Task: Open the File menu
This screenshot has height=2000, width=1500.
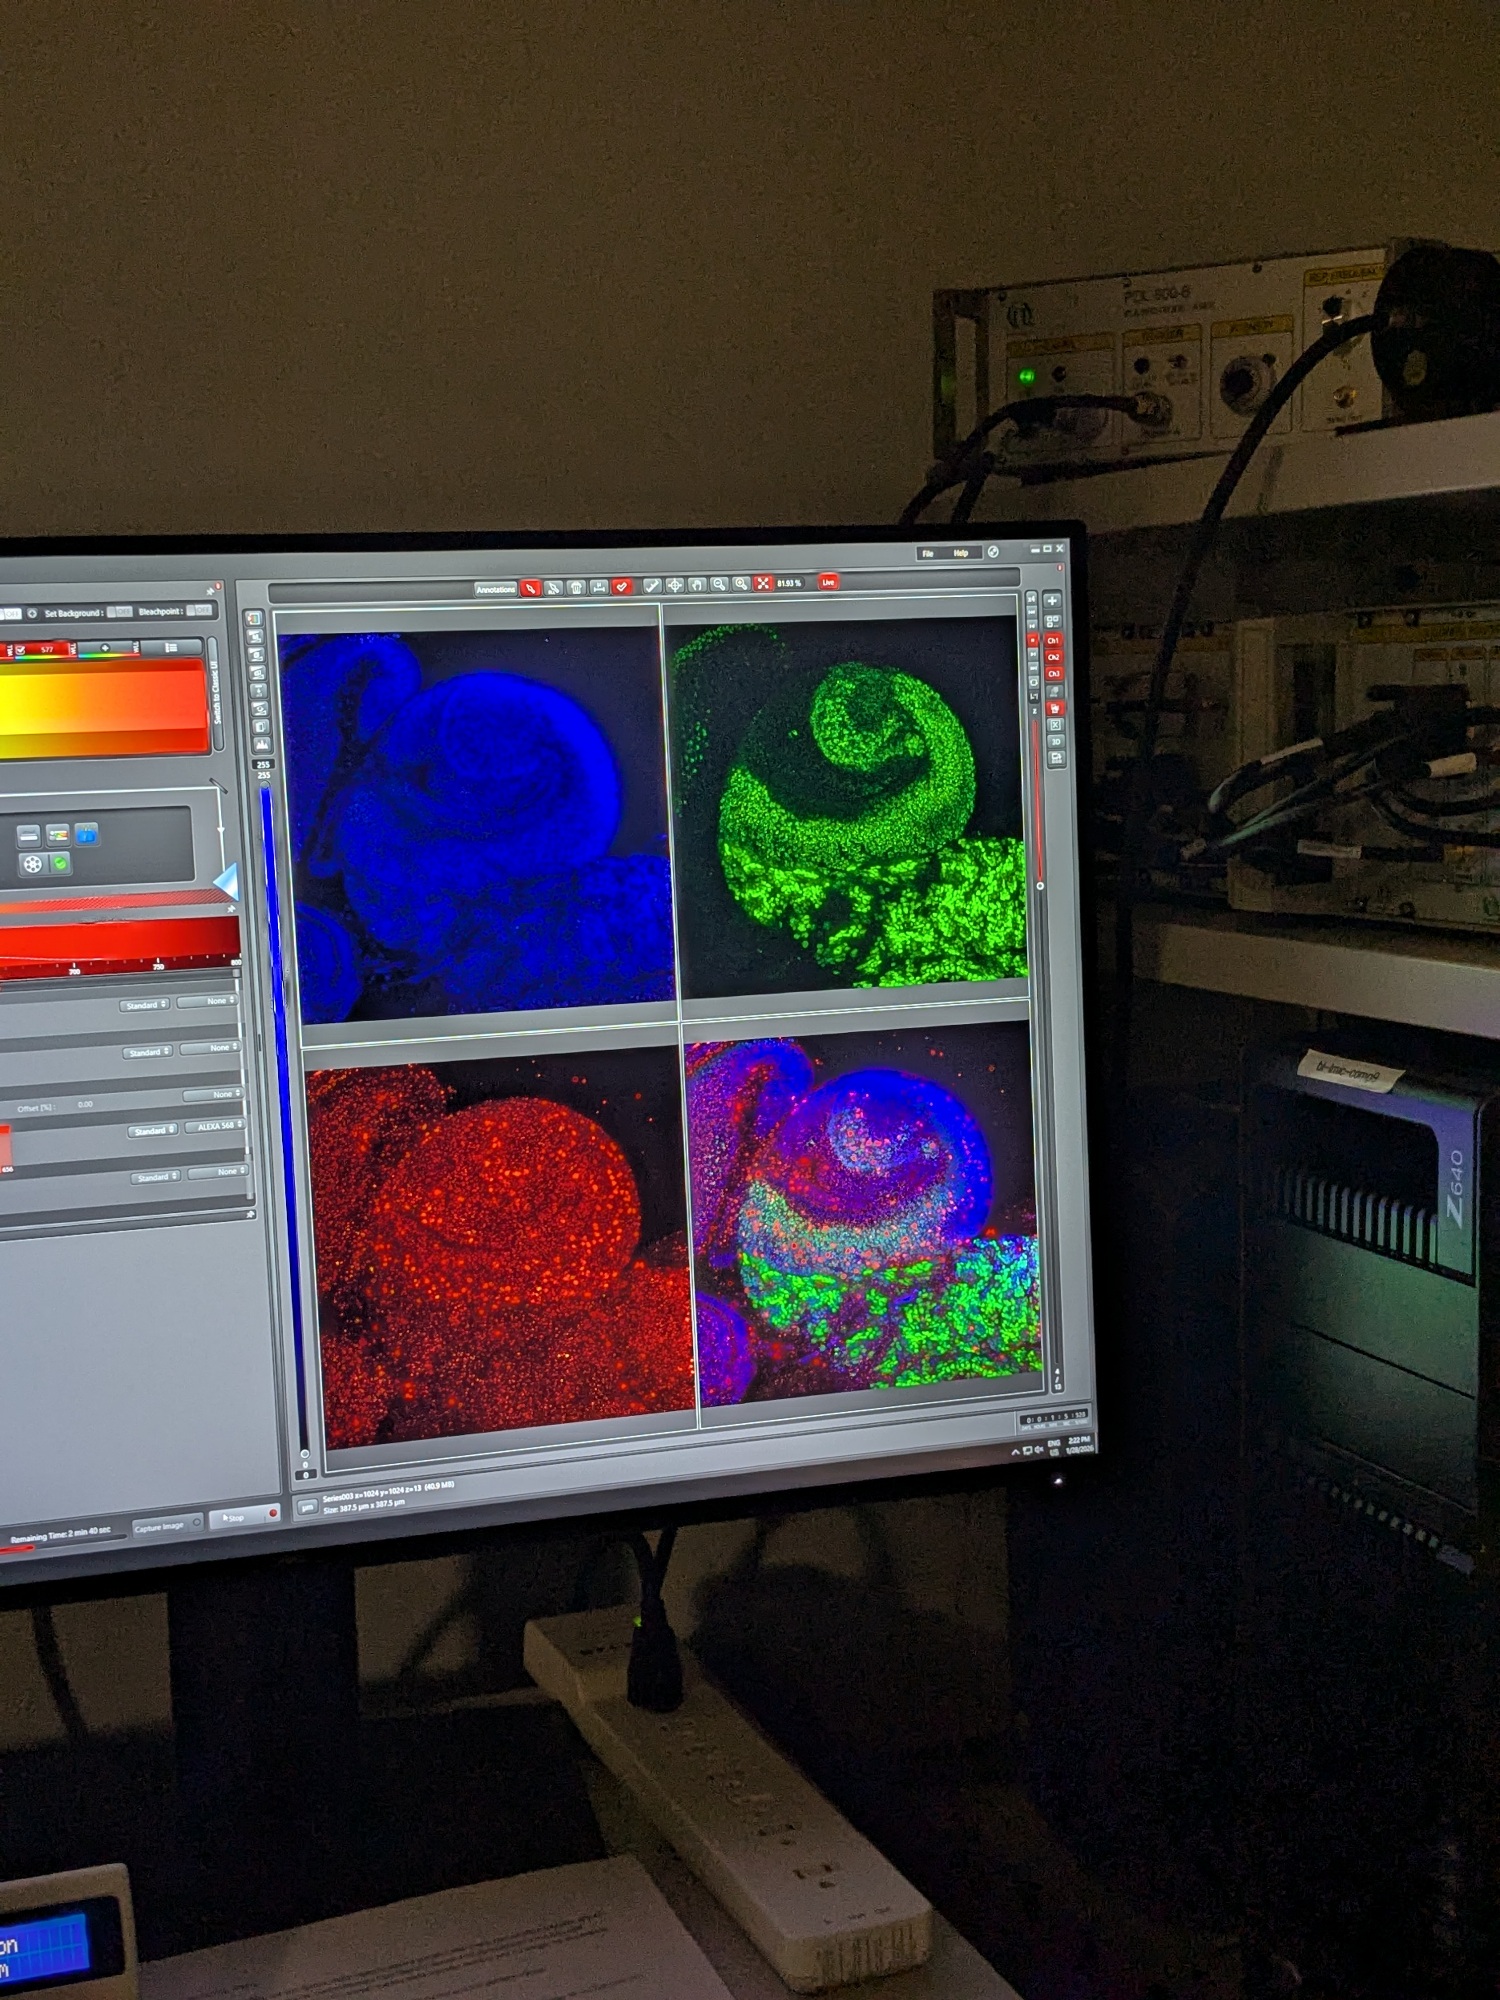Action: [x=928, y=553]
